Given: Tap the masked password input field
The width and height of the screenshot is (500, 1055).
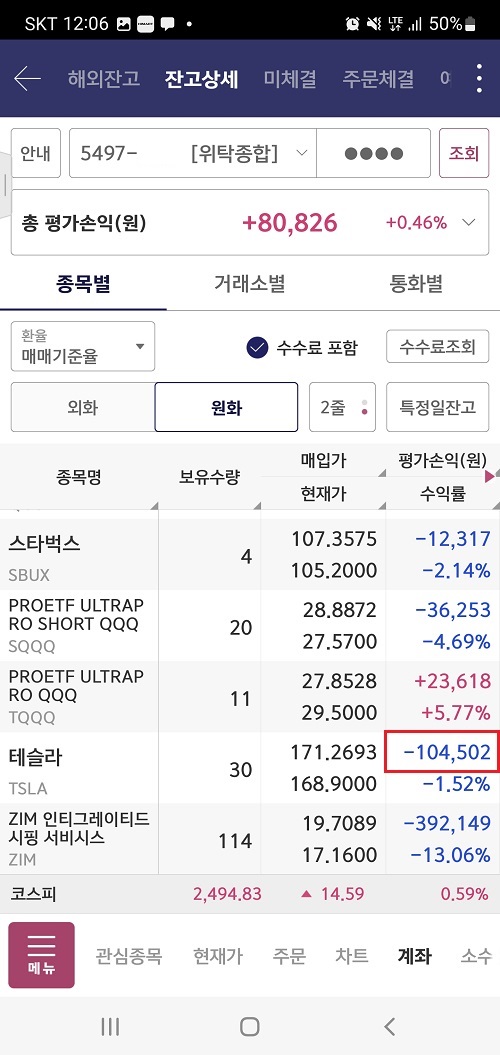Looking at the screenshot, I should (373, 153).
